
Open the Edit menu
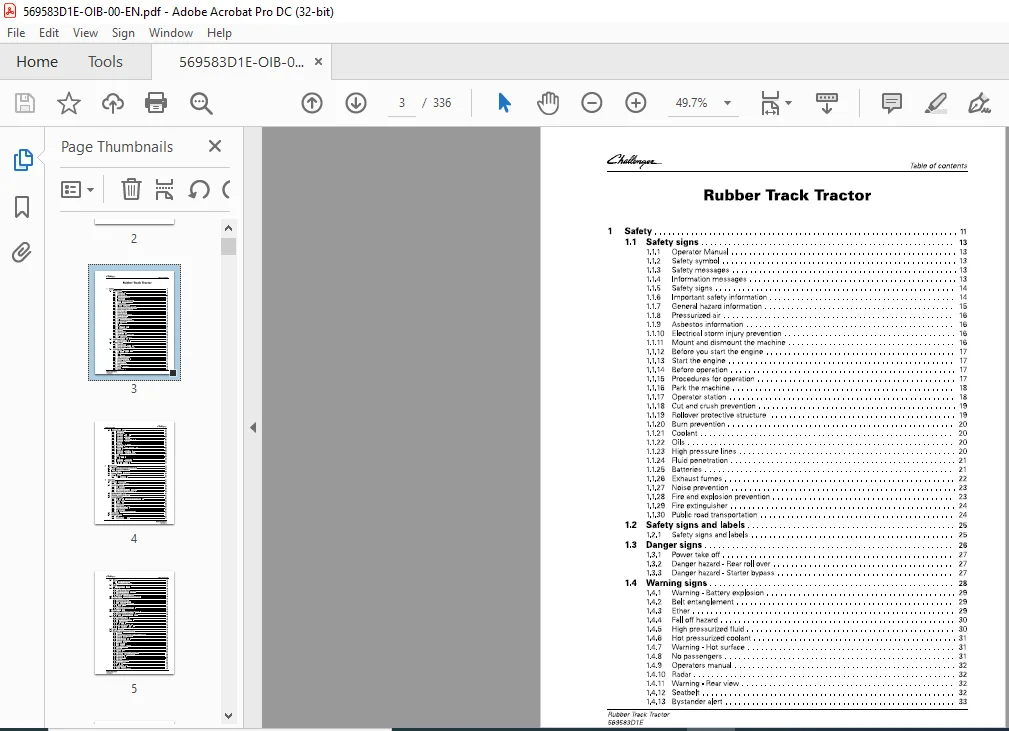coord(49,33)
